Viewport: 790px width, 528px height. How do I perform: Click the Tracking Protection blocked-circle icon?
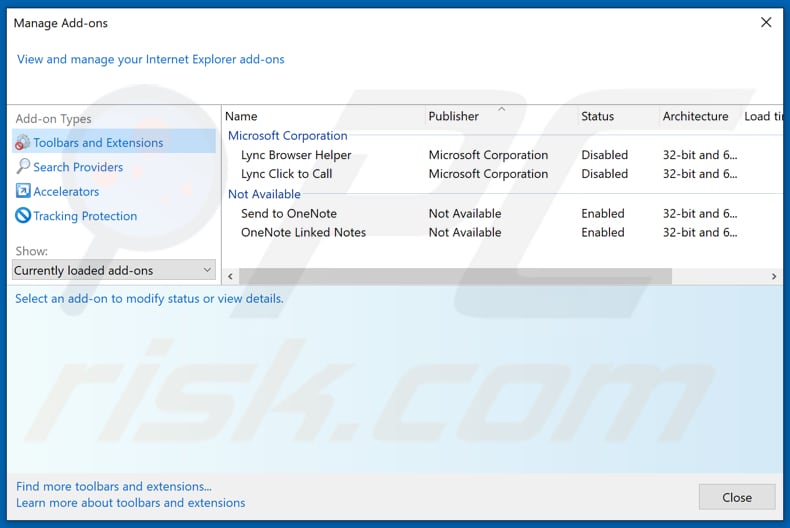[23, 216]
